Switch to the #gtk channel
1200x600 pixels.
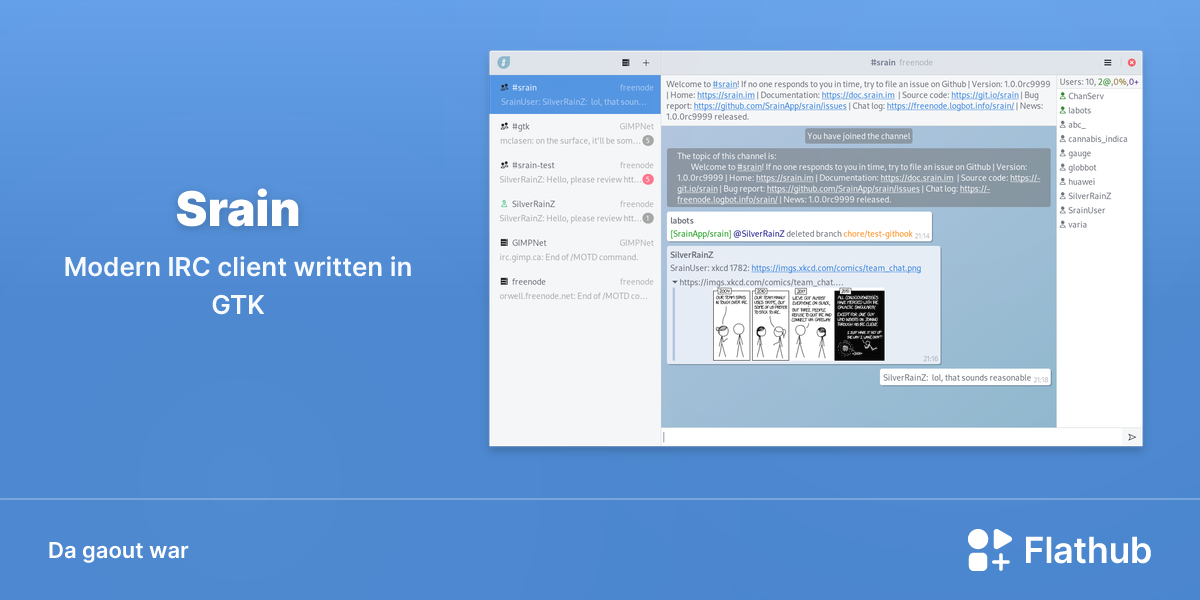pos(575,133)
